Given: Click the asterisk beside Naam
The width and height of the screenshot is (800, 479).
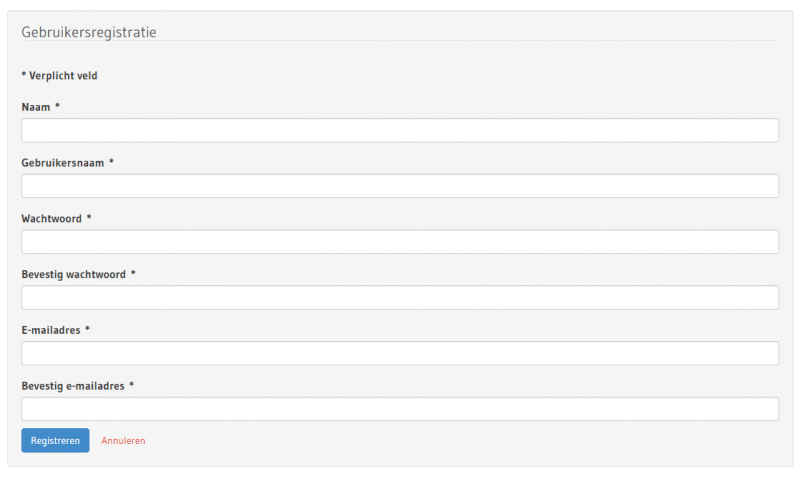Looking at the screenshot, I should point(58,106).
